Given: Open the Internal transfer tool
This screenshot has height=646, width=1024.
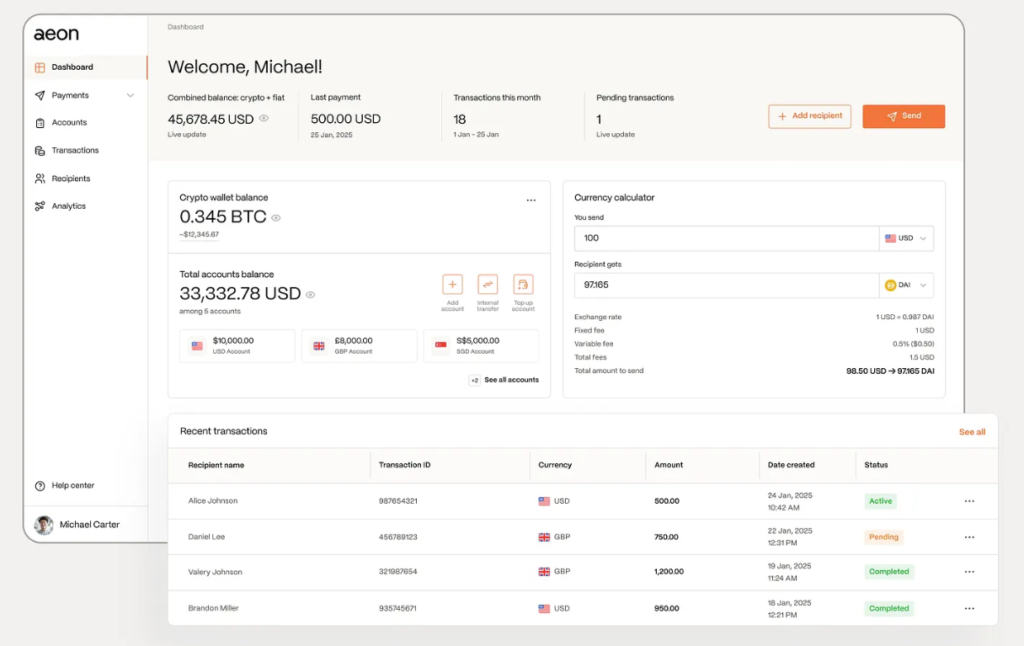Looking at the screenshot, I should pyautogui.click(x=487, y=285).
